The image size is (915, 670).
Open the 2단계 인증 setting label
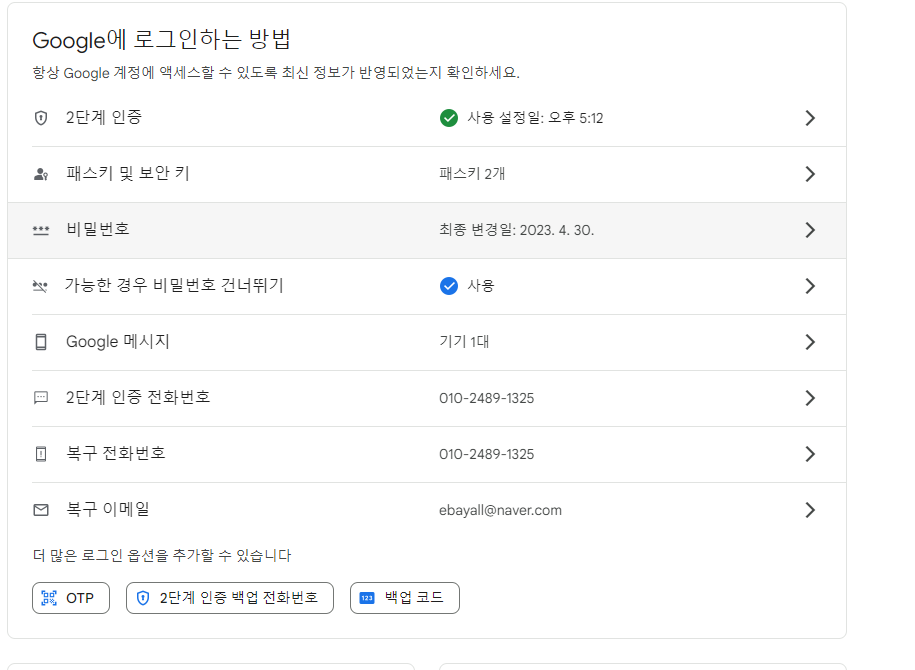[104, 117]
